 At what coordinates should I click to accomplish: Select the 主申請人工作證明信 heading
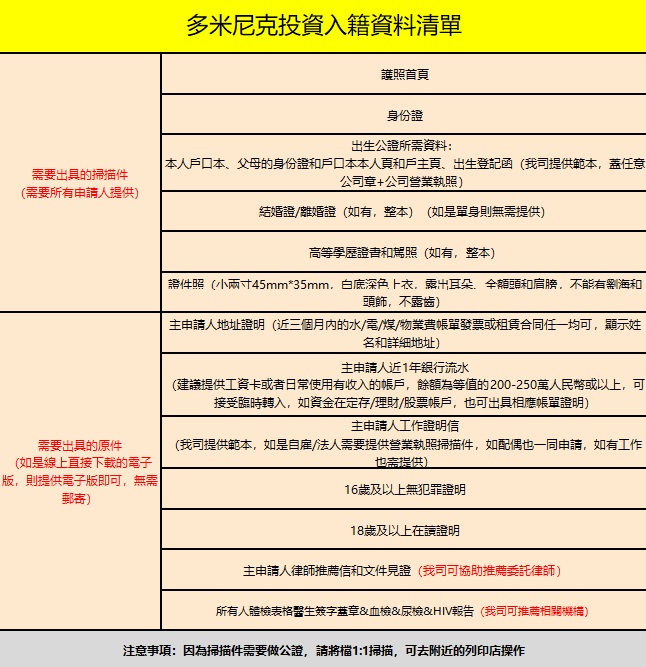[x=404, y=425]
